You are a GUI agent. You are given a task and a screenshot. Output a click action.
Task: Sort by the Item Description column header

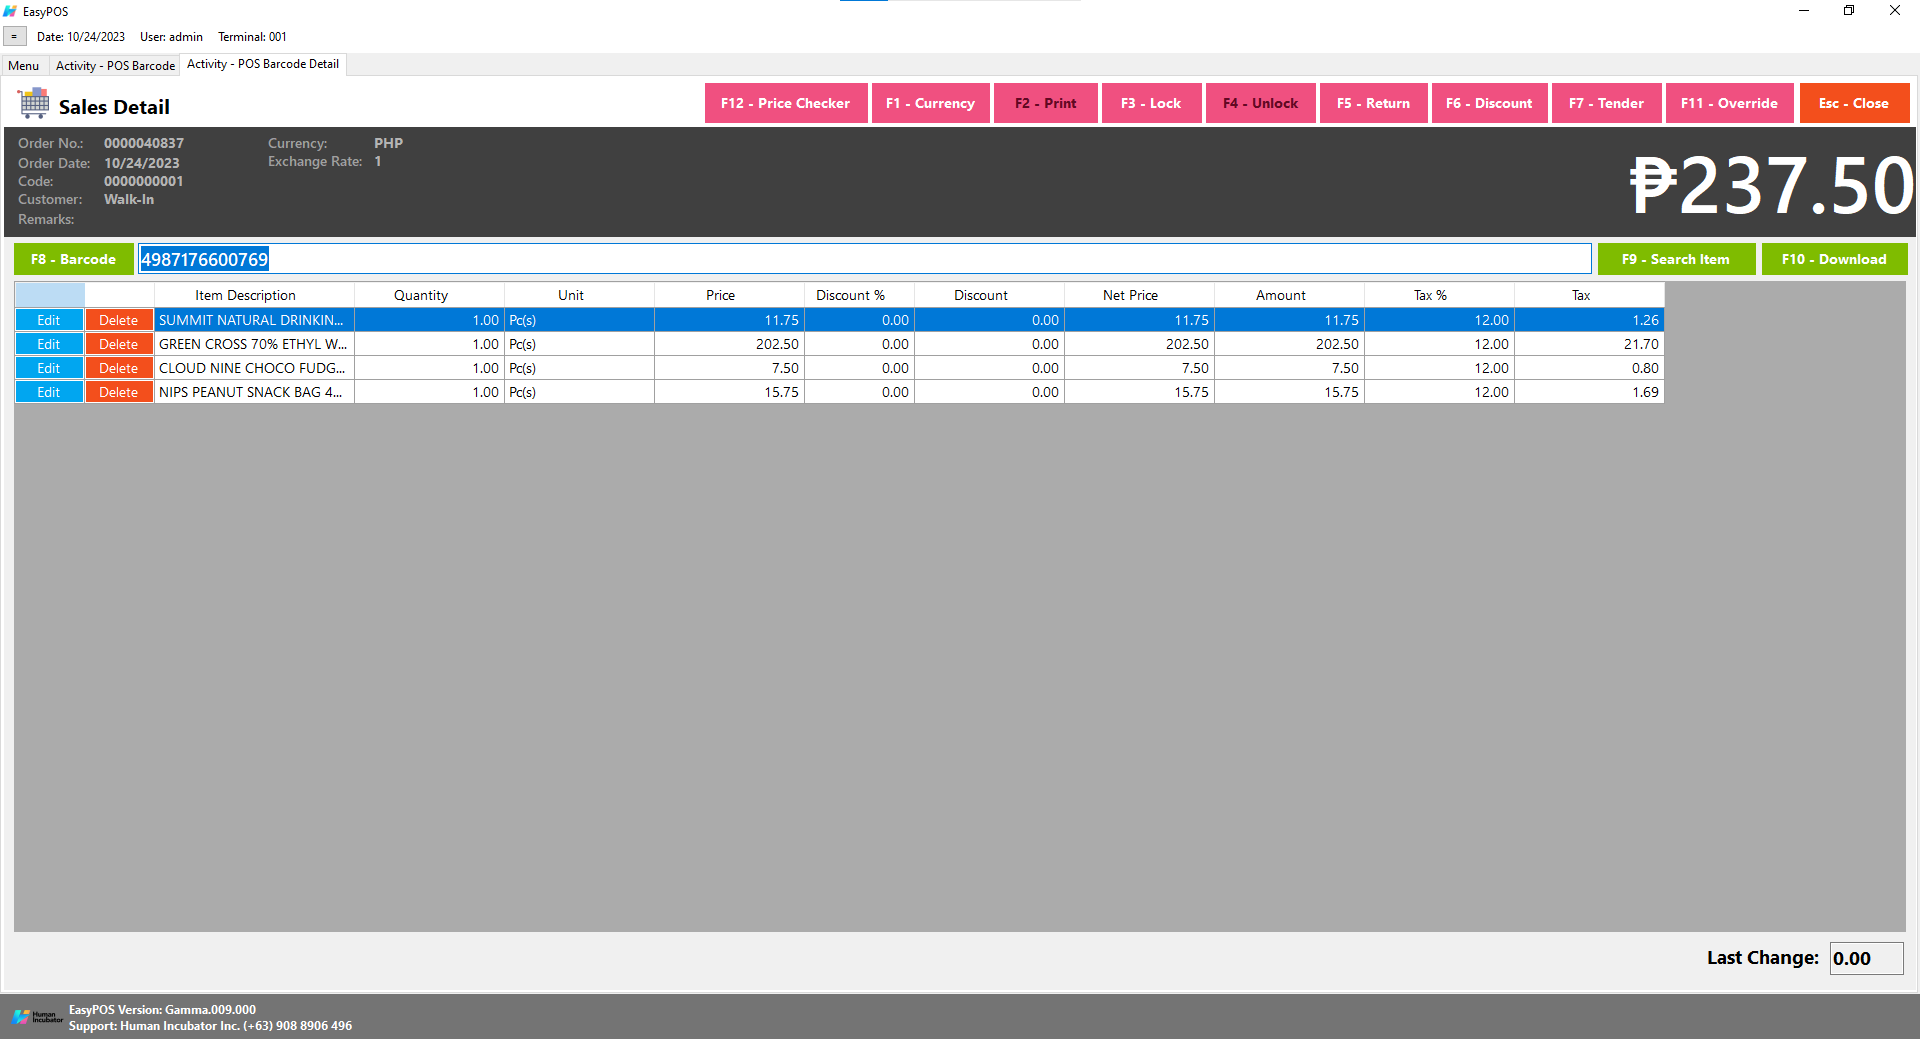pyautogui.click(x=245, y=295)
